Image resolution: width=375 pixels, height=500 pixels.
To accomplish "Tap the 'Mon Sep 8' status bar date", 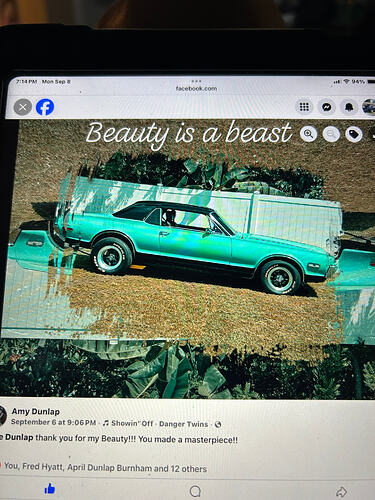I will (x=56, y=81).
